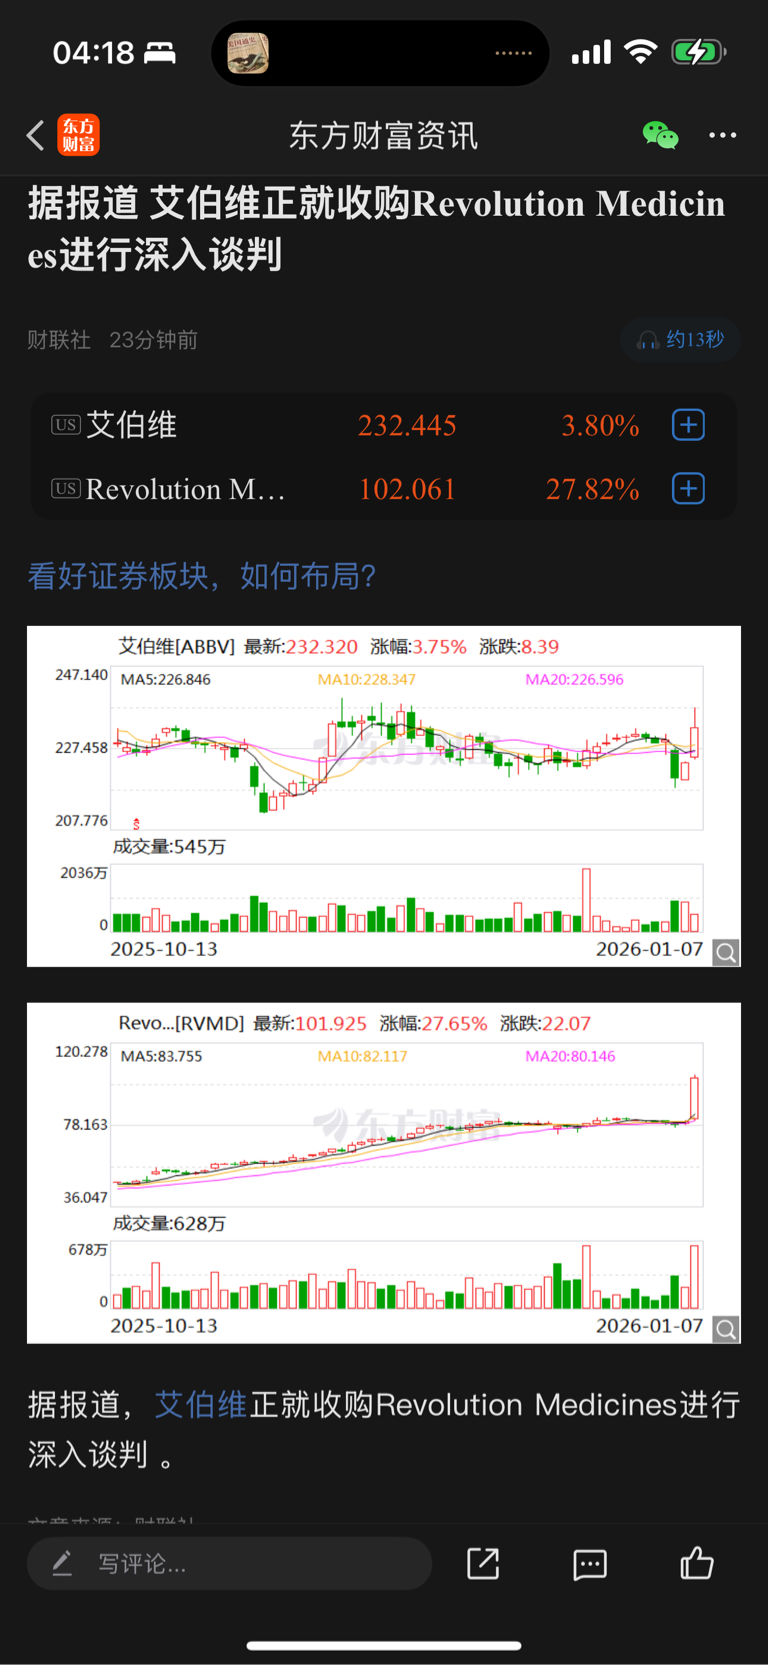Tap the 写评论 comment field
768x1665 pixels.
coord(229,1564)
